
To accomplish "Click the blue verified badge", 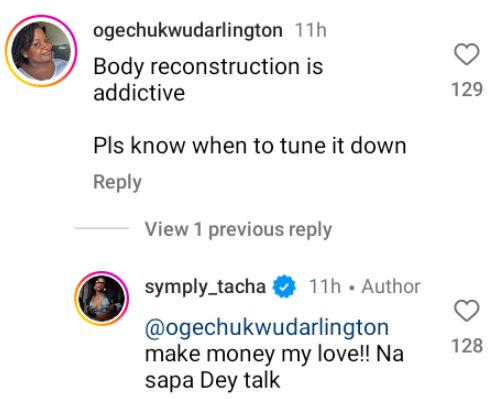I will (284, 286).
